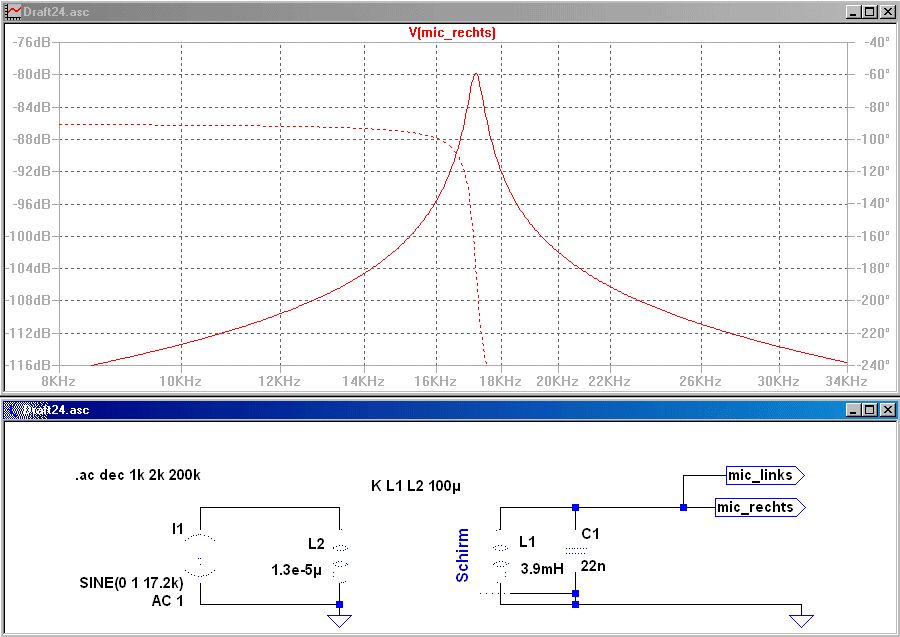The image size is (900, 637).
Task: Click the resonance peak of the magnitude trace
Action: click(x=476, y=74)
